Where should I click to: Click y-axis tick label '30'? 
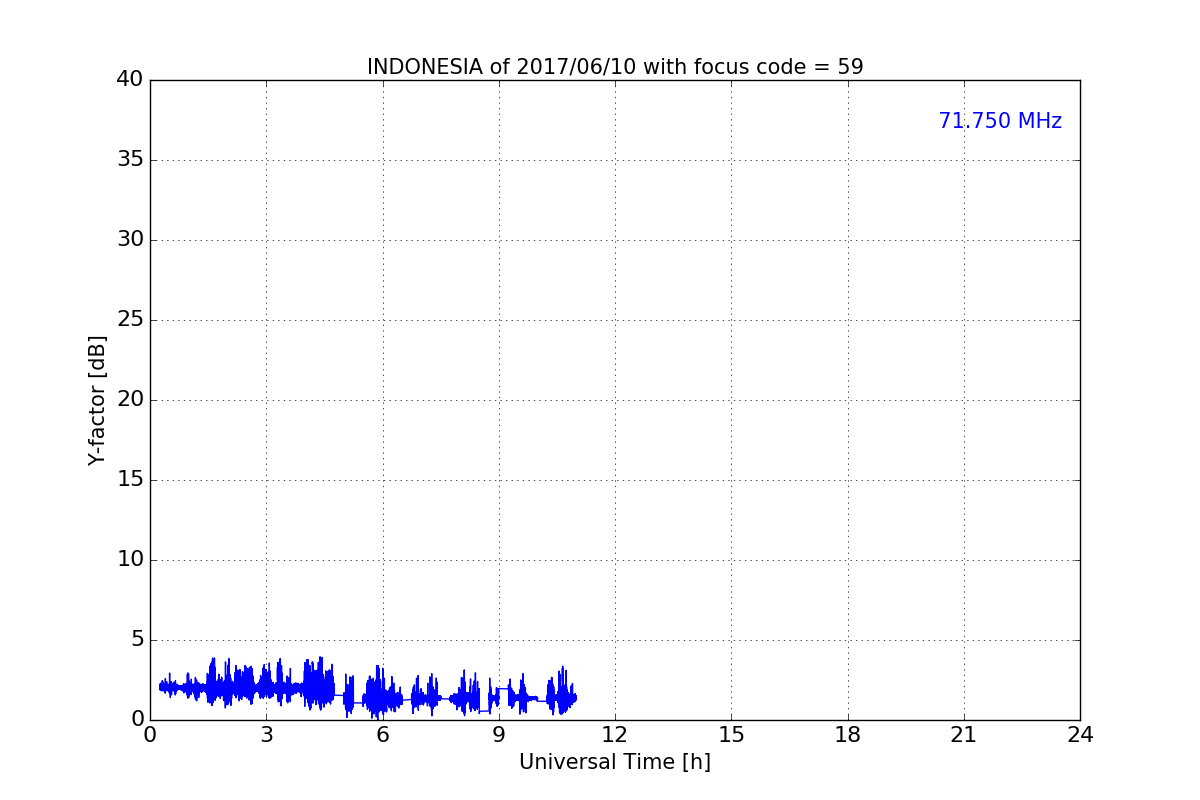click(x=130, y=240)
